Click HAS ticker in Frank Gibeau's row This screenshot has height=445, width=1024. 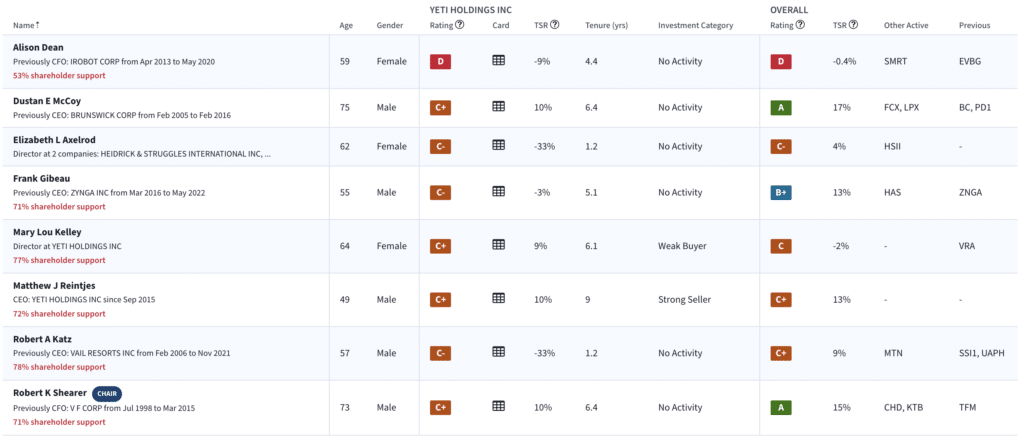coord(891,193)
